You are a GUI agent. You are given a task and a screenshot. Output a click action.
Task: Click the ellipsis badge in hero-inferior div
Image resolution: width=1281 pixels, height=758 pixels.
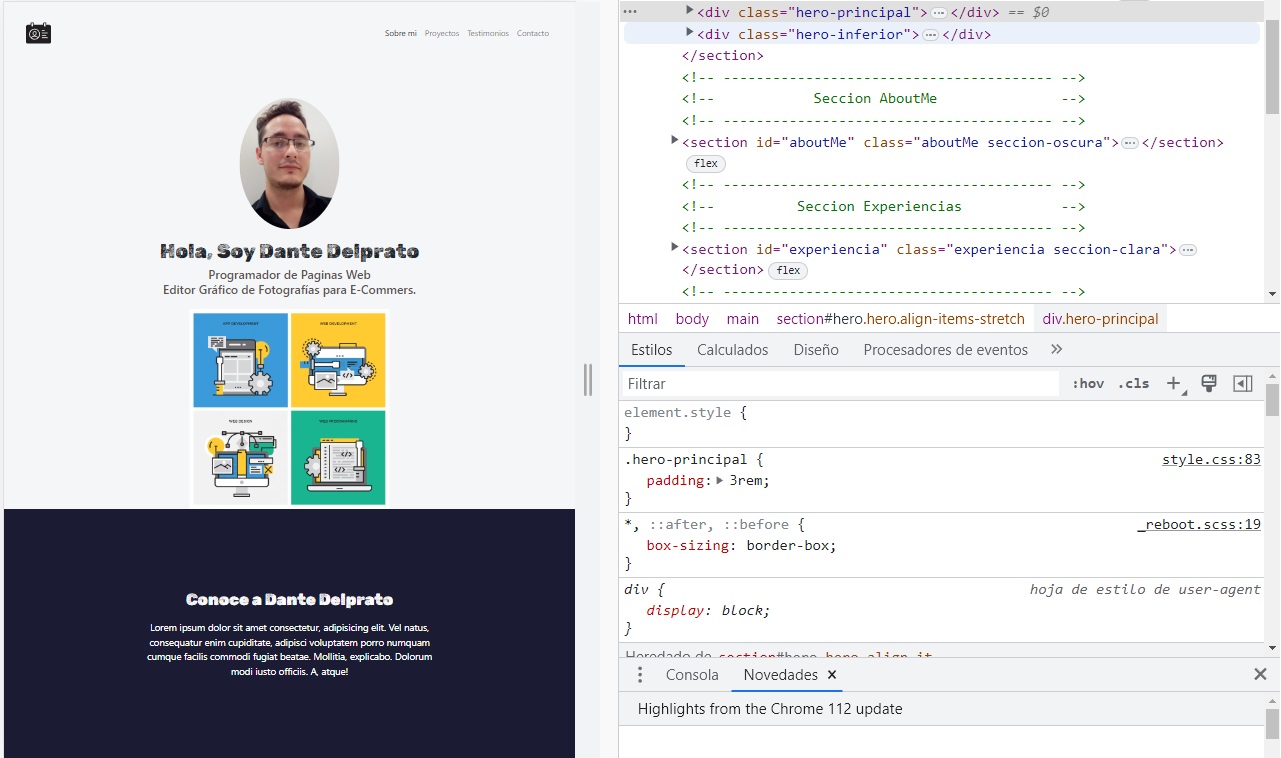931,35
